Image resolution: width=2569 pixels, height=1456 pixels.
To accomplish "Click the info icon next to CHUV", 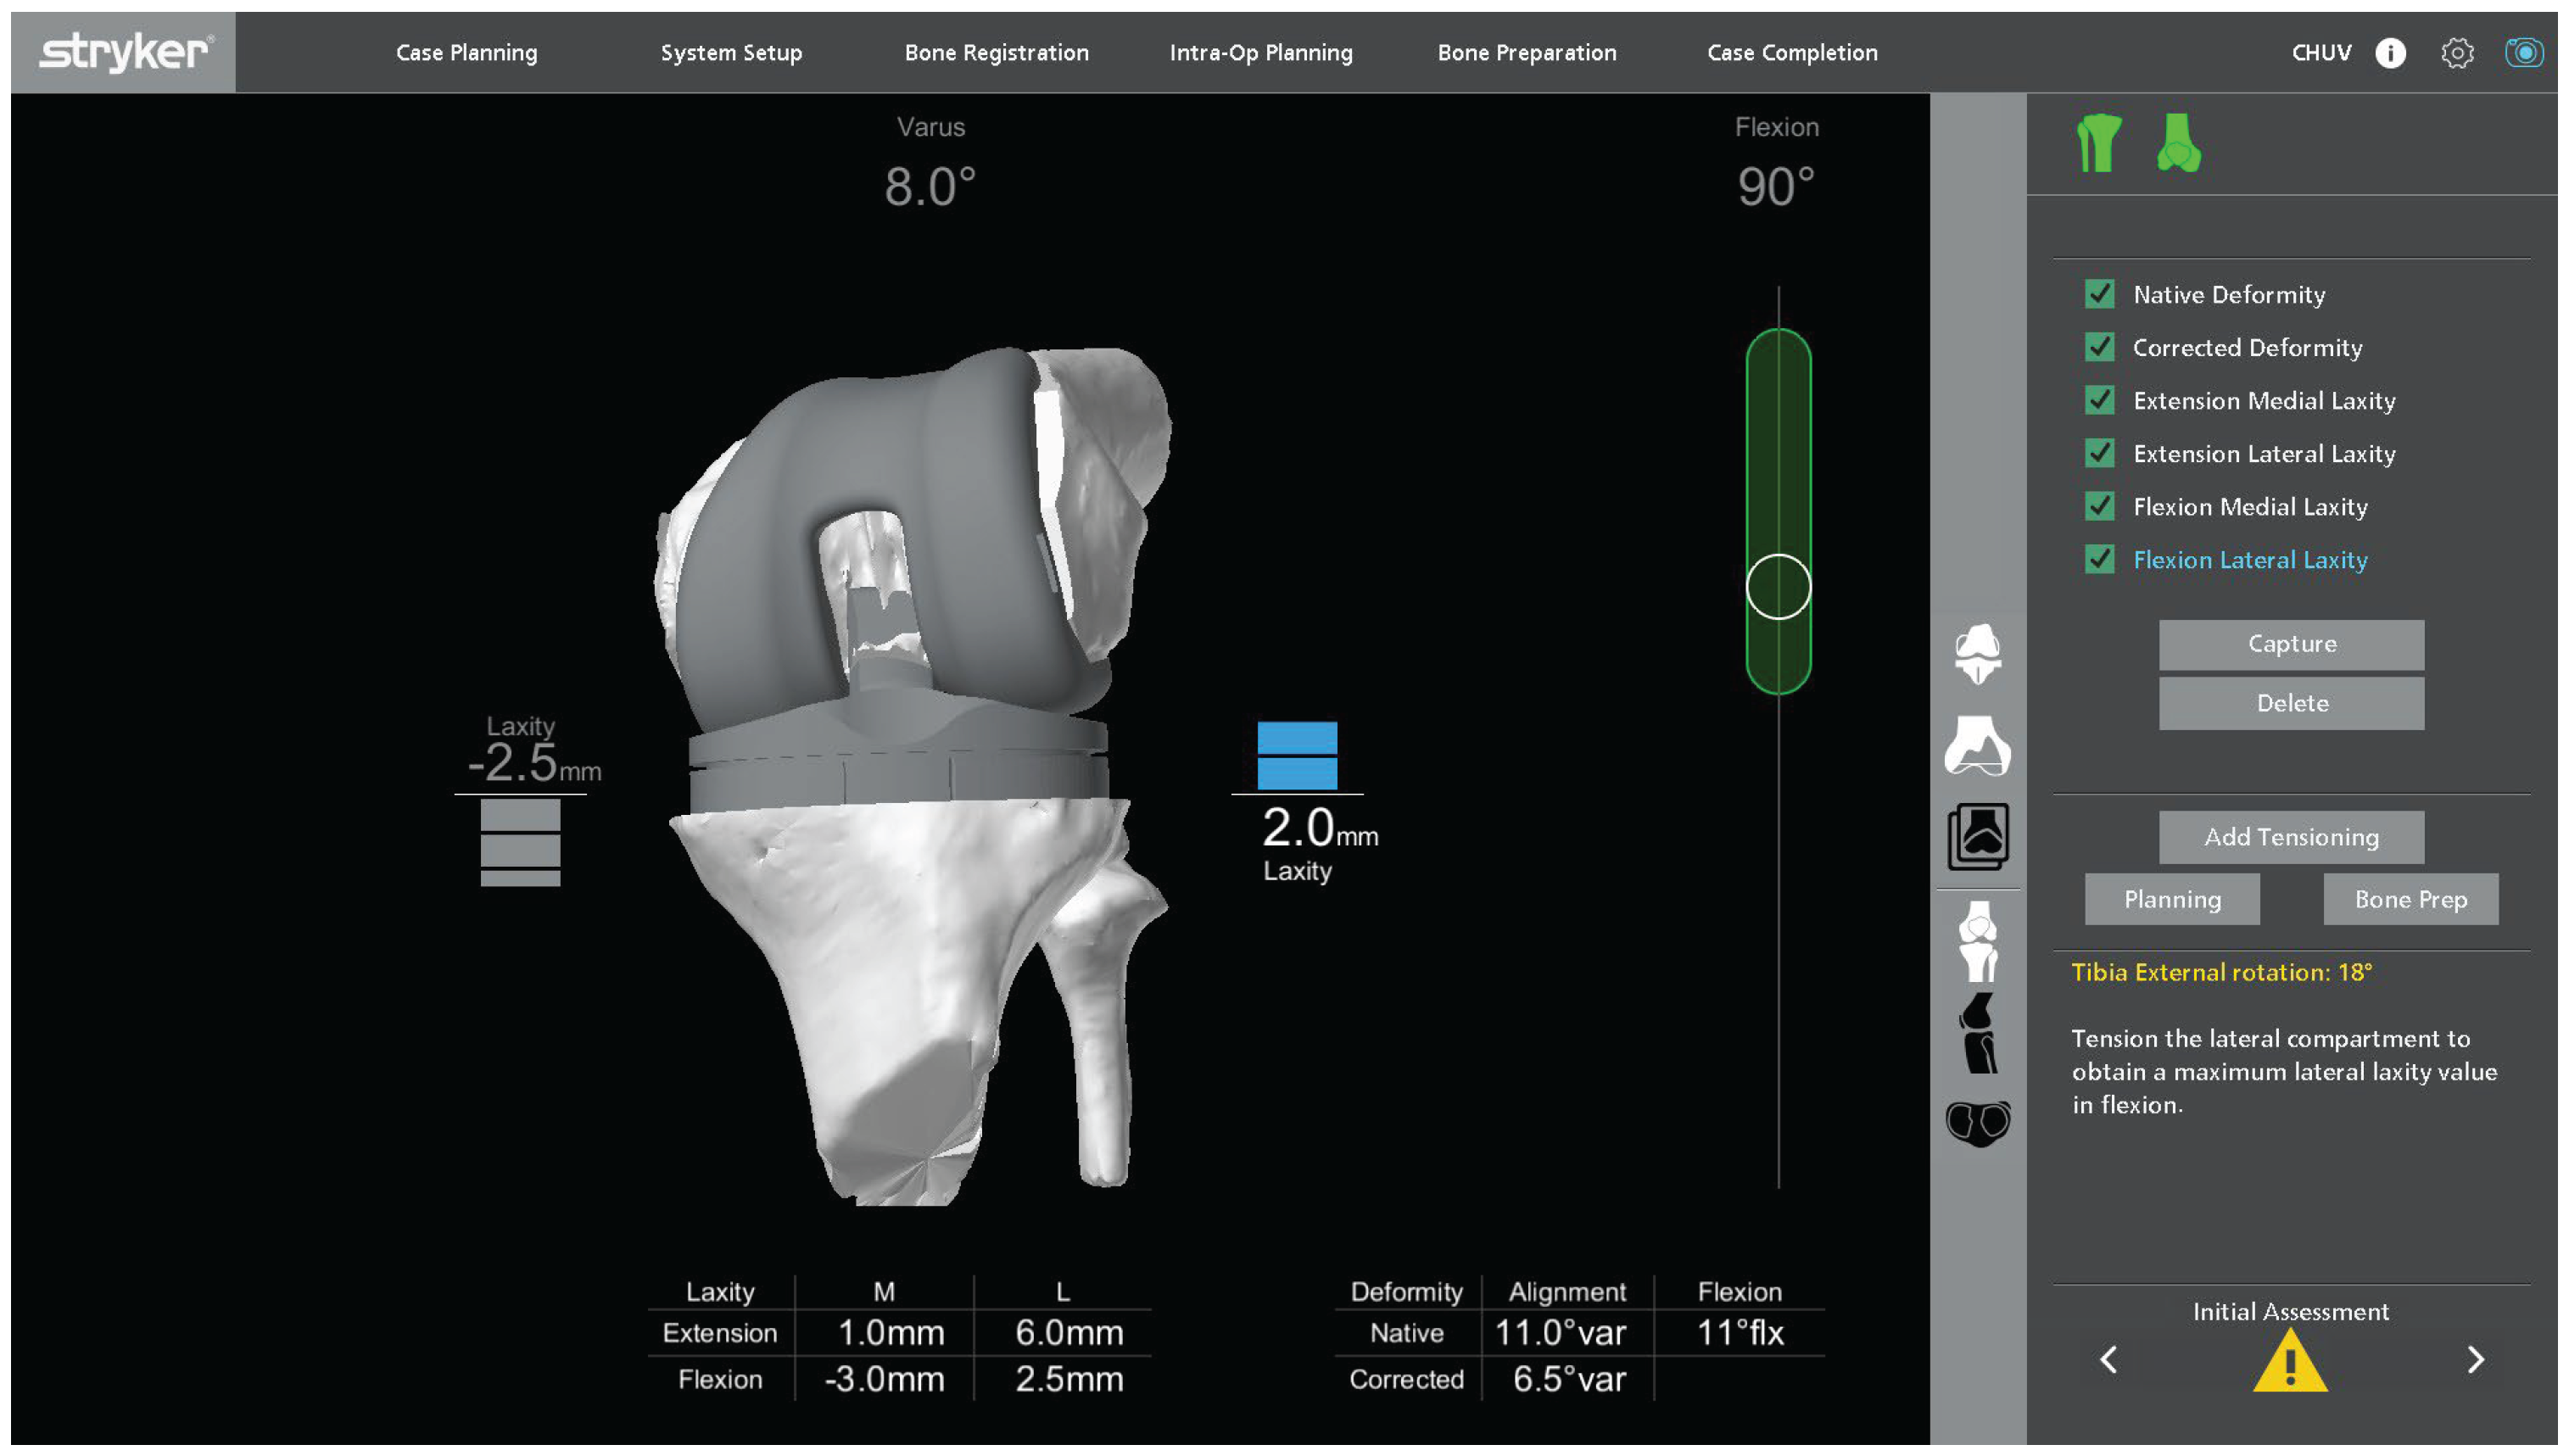I will point(2389,53).
